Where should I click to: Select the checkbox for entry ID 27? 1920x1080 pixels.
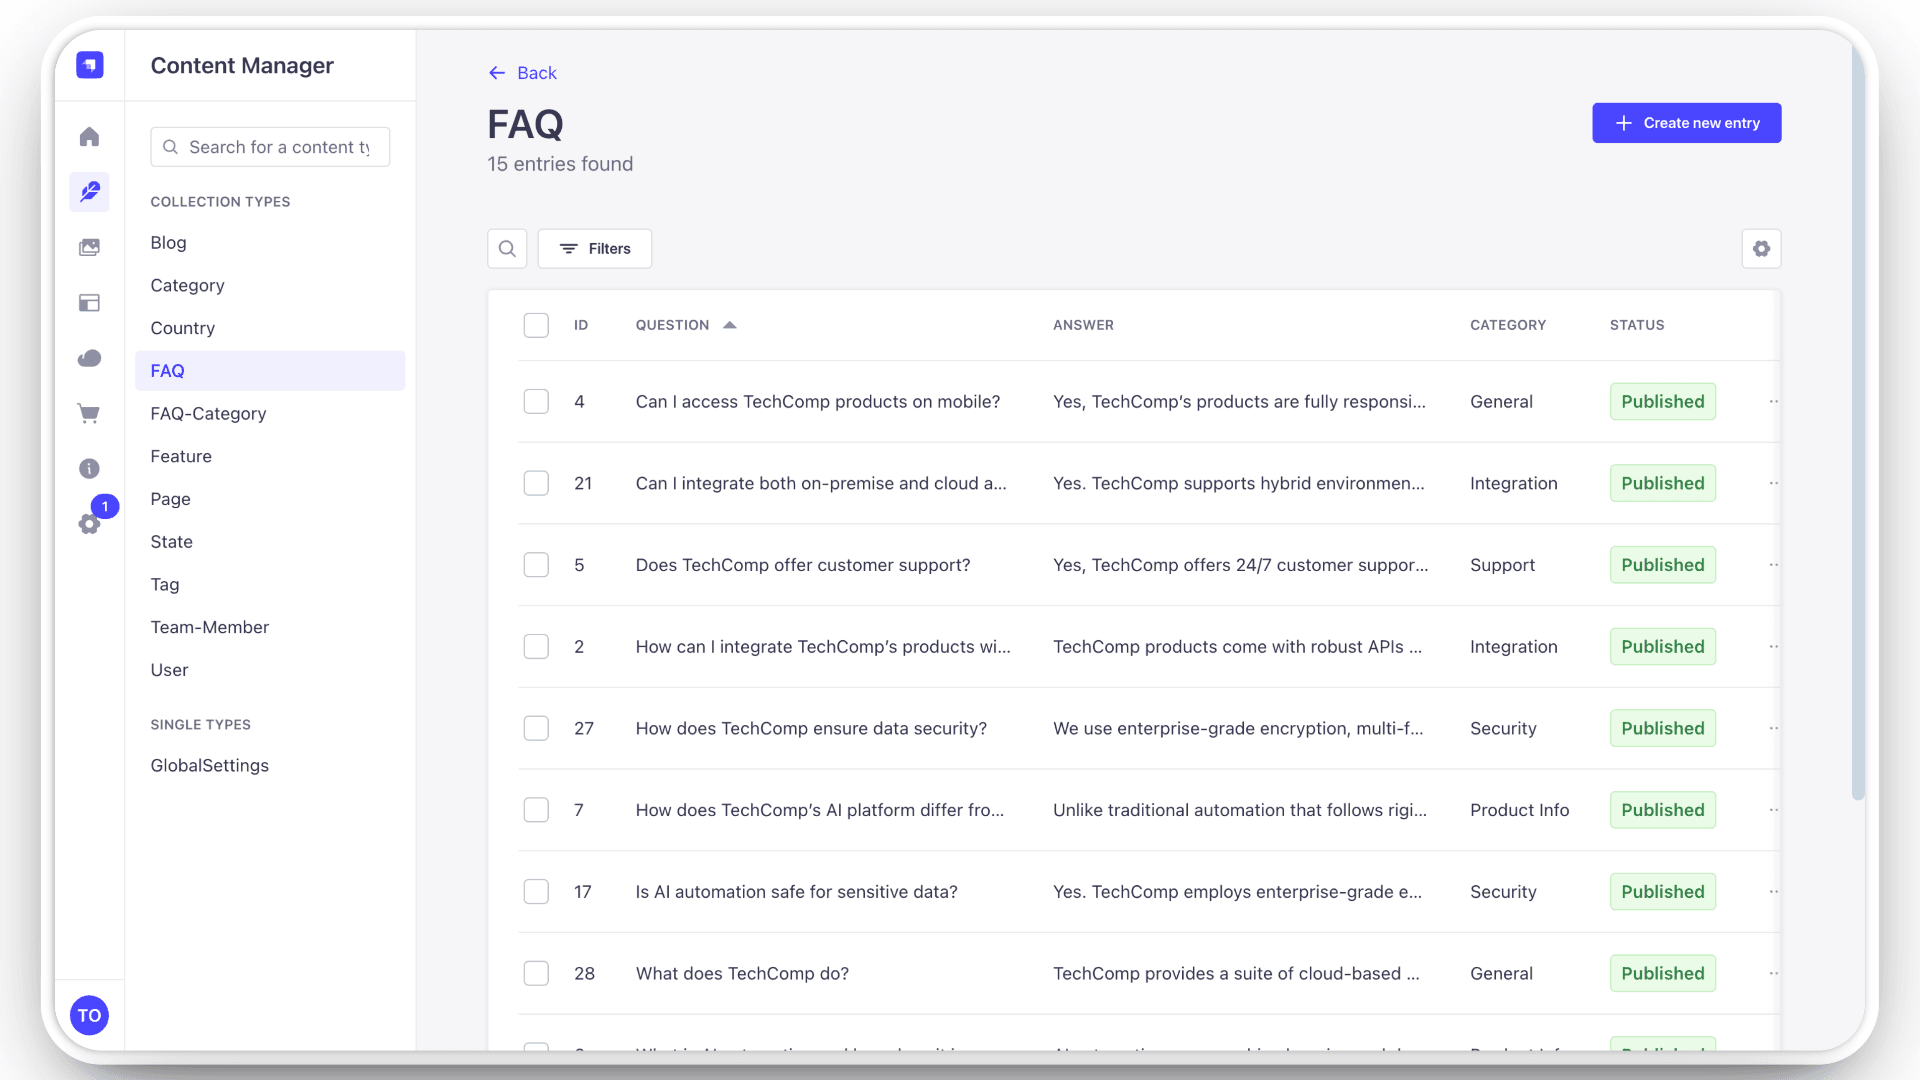(536, 729)
